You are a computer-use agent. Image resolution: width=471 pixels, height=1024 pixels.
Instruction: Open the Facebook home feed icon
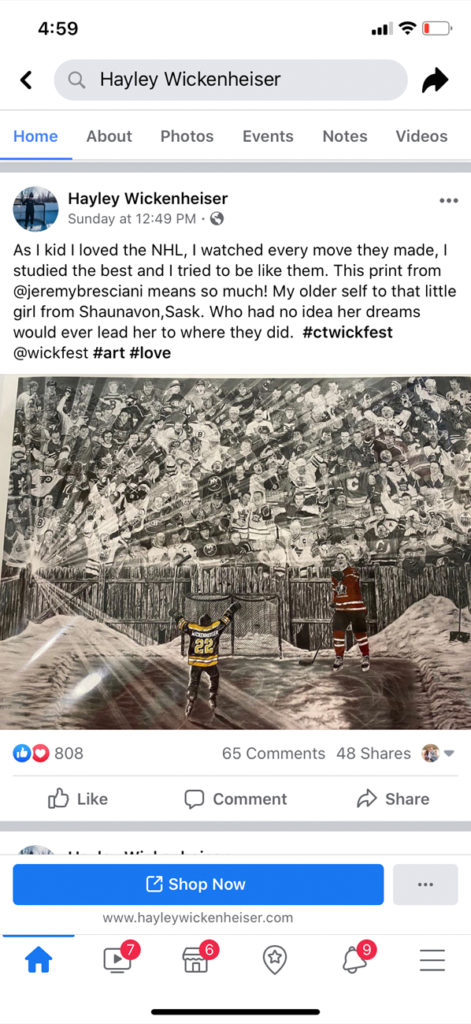38,960
